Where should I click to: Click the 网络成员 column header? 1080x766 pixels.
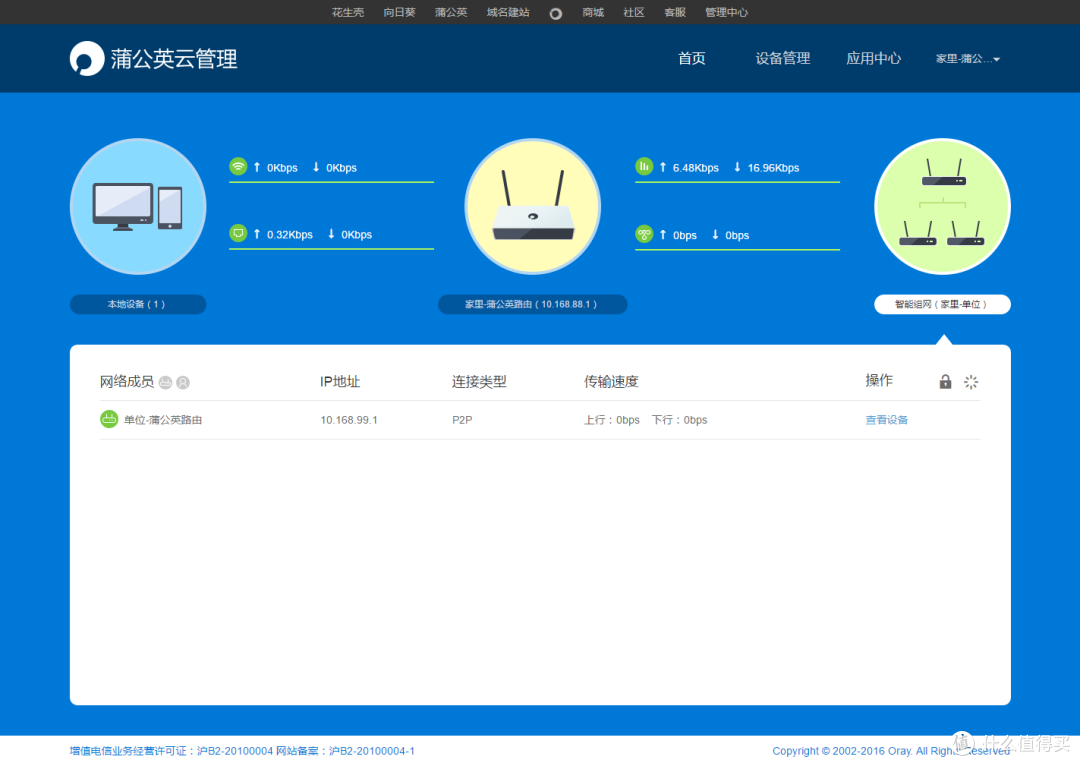coord(127,382)
